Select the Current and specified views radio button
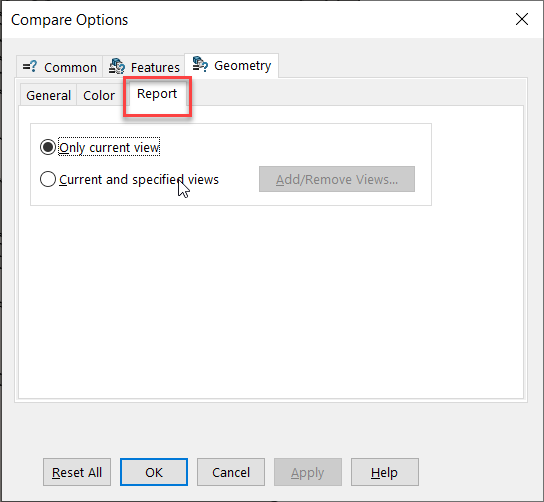This screenshot has width=544, height=502. click(48, 179)
